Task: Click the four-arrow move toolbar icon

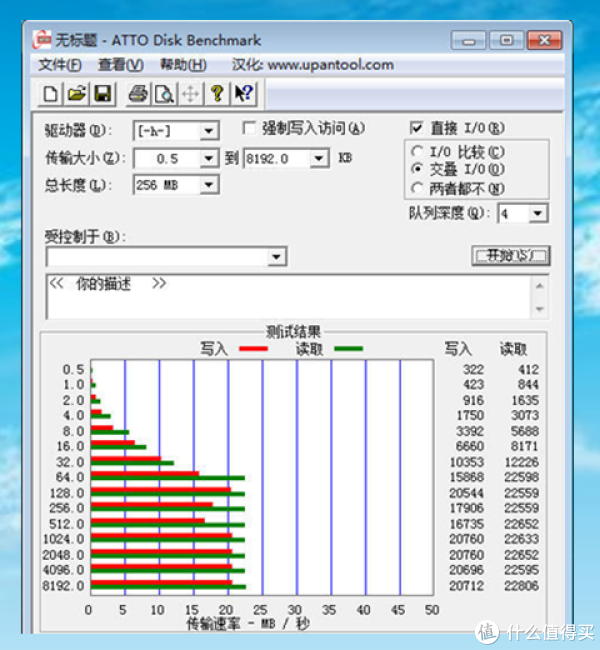Action: click(x=190, y=94)
